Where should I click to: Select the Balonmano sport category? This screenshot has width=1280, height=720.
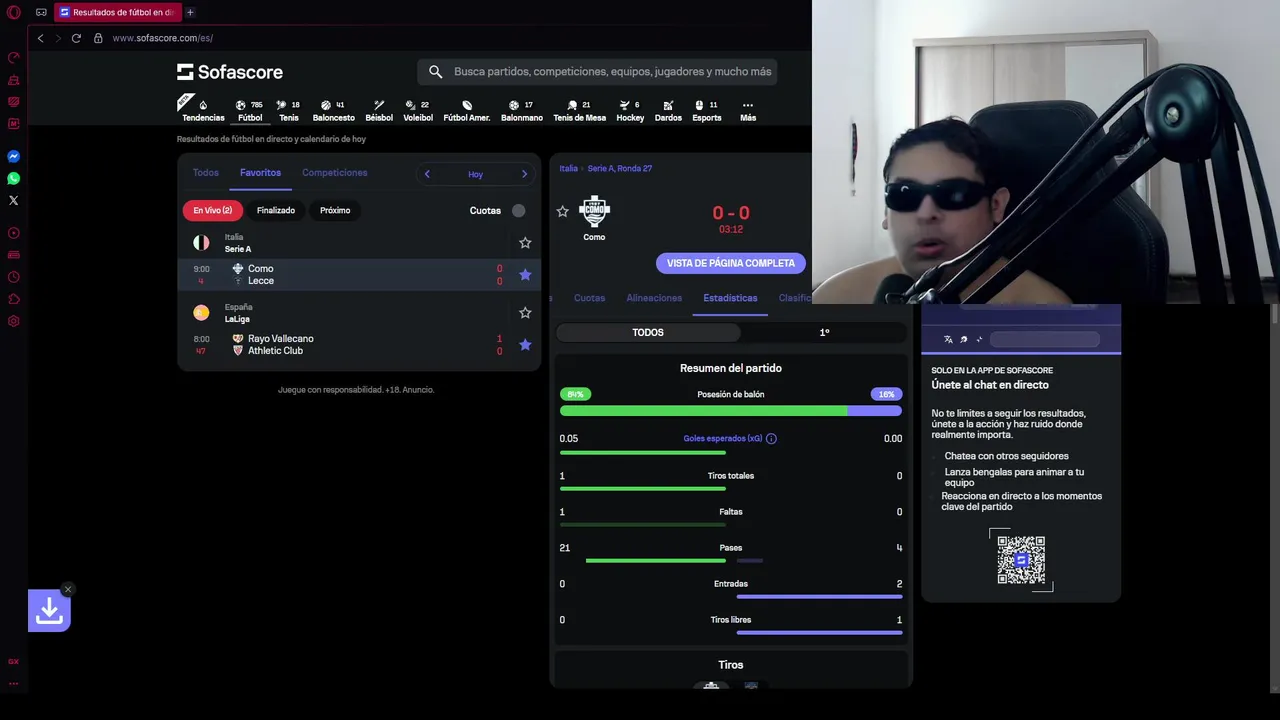click(x=522, y=110)
